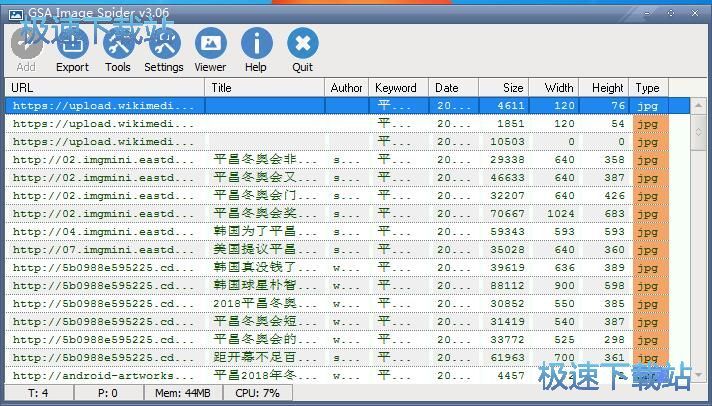Viewport: 712px width, 406px height.
Task: Click the GSA Image Spider title bar icon
Action: click(16, 15)
